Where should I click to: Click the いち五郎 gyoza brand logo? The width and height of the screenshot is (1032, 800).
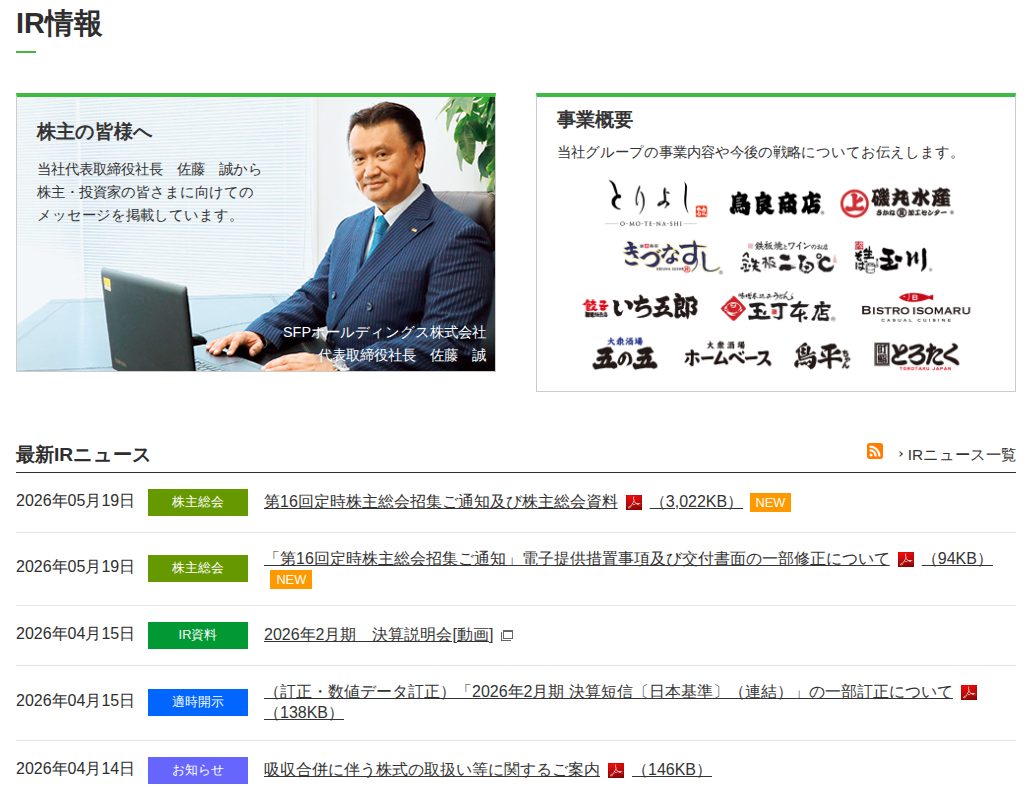tap(640, 308)
